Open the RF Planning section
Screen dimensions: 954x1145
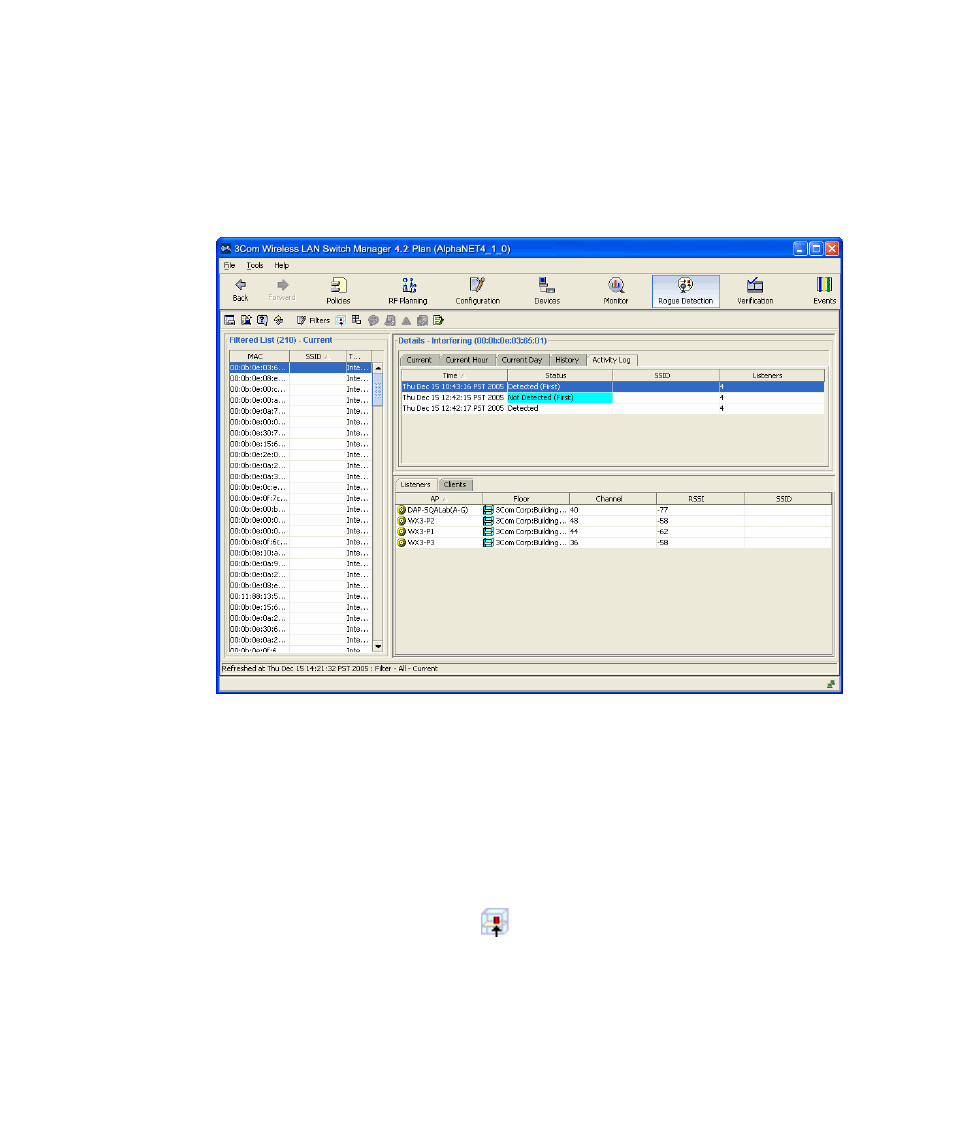click(408, 291)
